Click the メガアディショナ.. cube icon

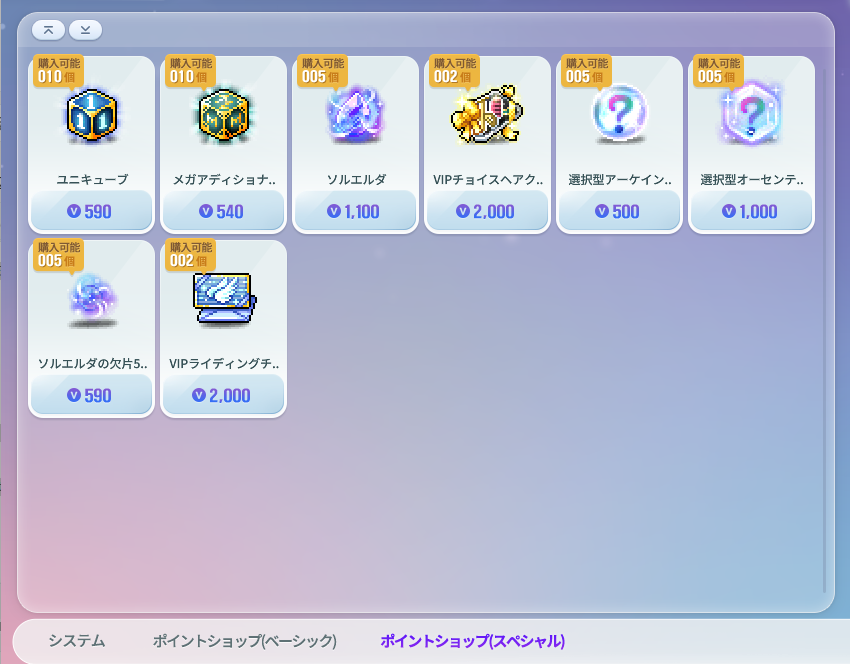point(224,115)
